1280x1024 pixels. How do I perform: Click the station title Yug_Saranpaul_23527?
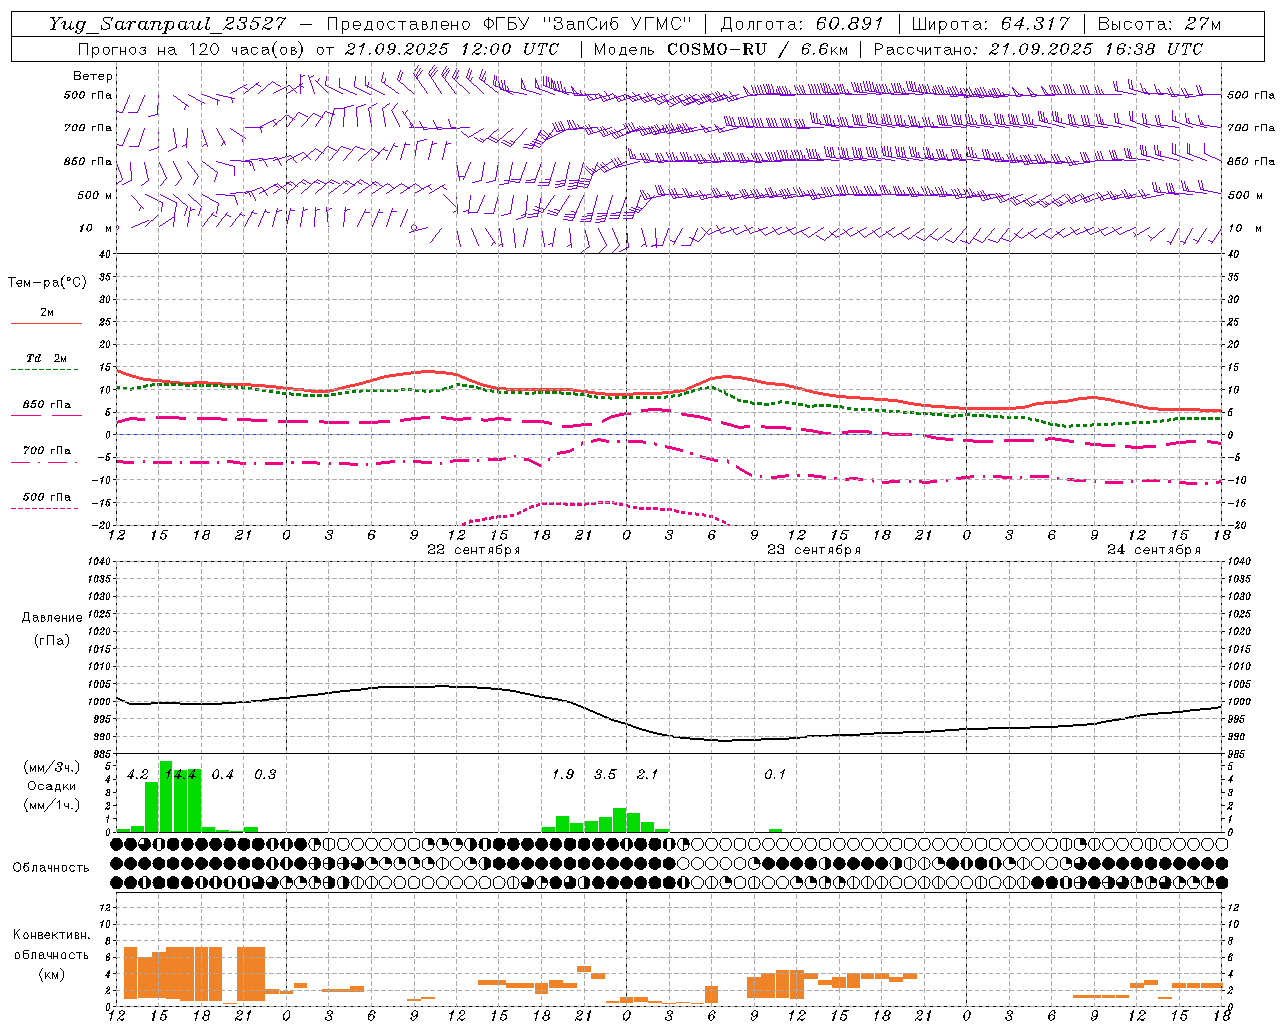pyautogui.click(x=168, y=24)
